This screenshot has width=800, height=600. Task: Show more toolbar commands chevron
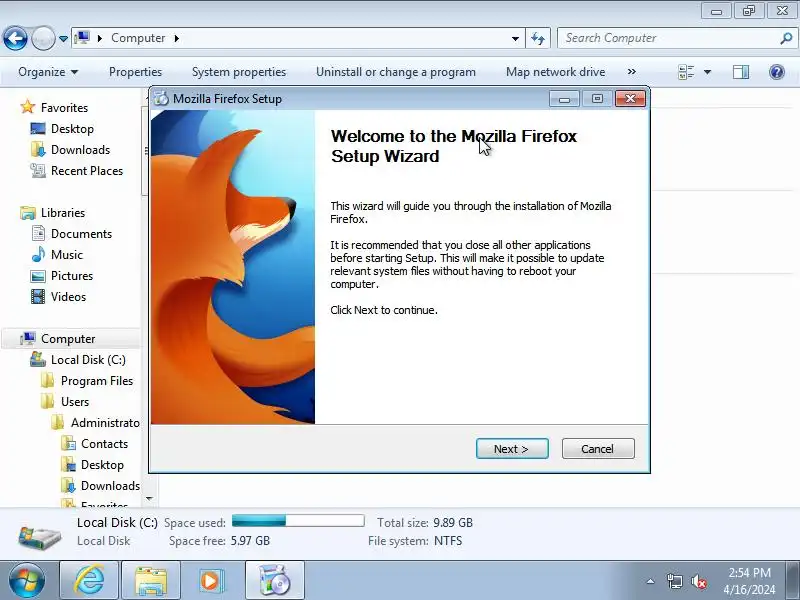coord(632,72)
